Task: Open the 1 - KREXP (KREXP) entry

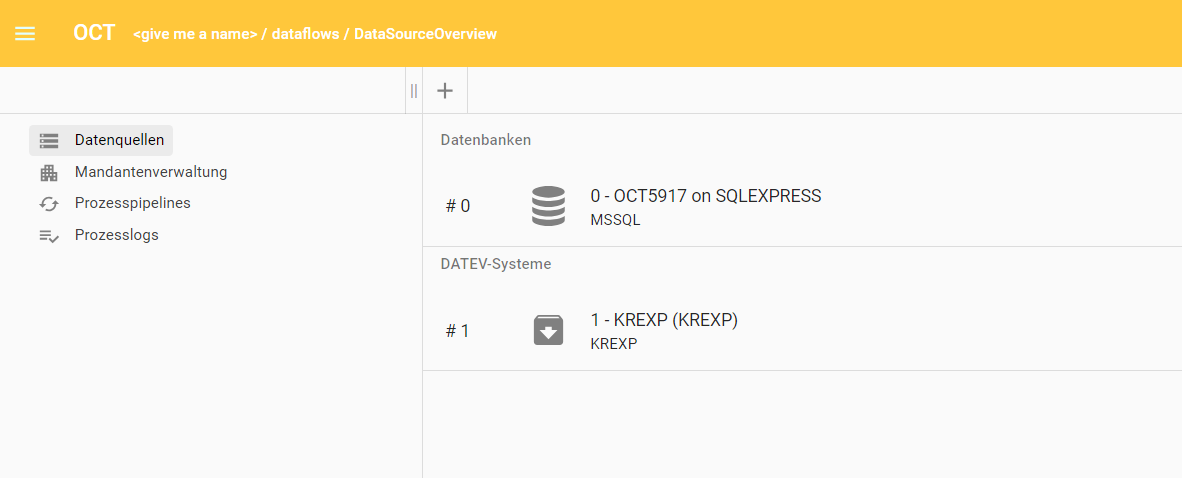Action: [x=664, y=320]
